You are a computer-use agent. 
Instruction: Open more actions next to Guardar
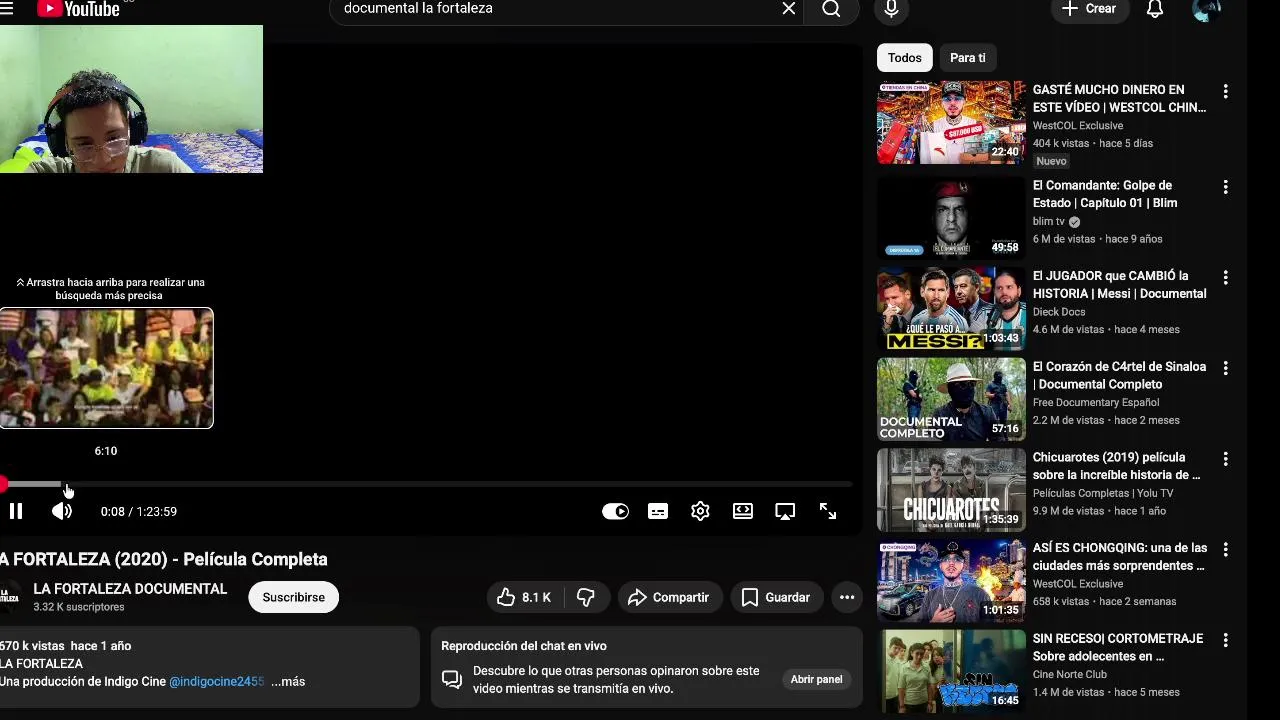[x=847, y=597]
